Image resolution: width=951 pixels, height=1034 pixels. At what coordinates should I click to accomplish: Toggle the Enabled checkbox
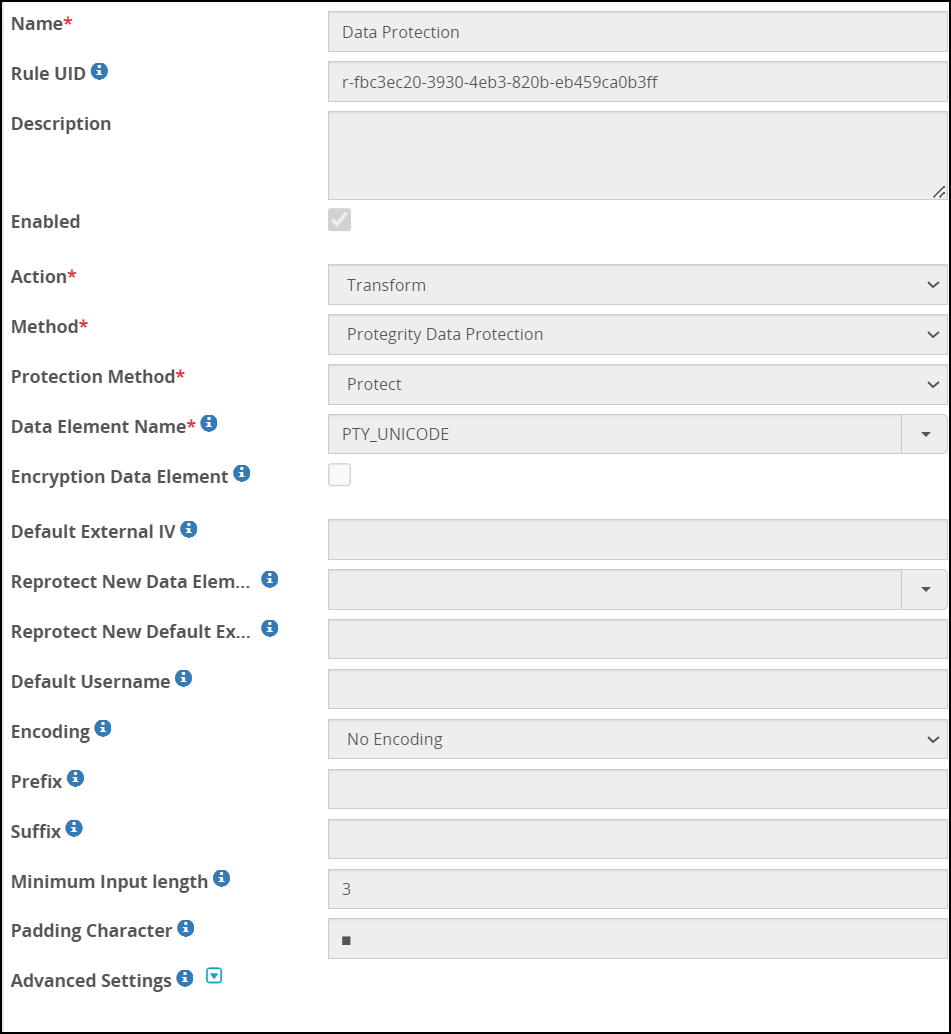[x=340, y=220]
